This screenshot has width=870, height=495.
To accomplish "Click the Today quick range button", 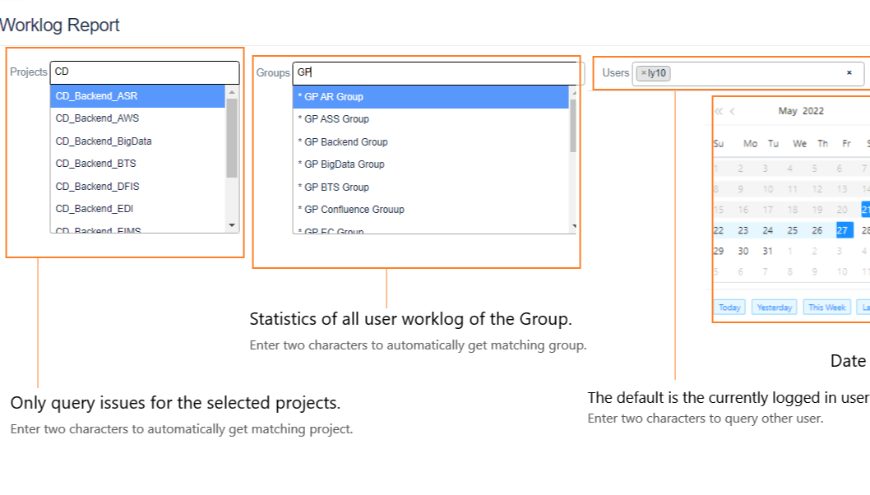I will (730, 308).
